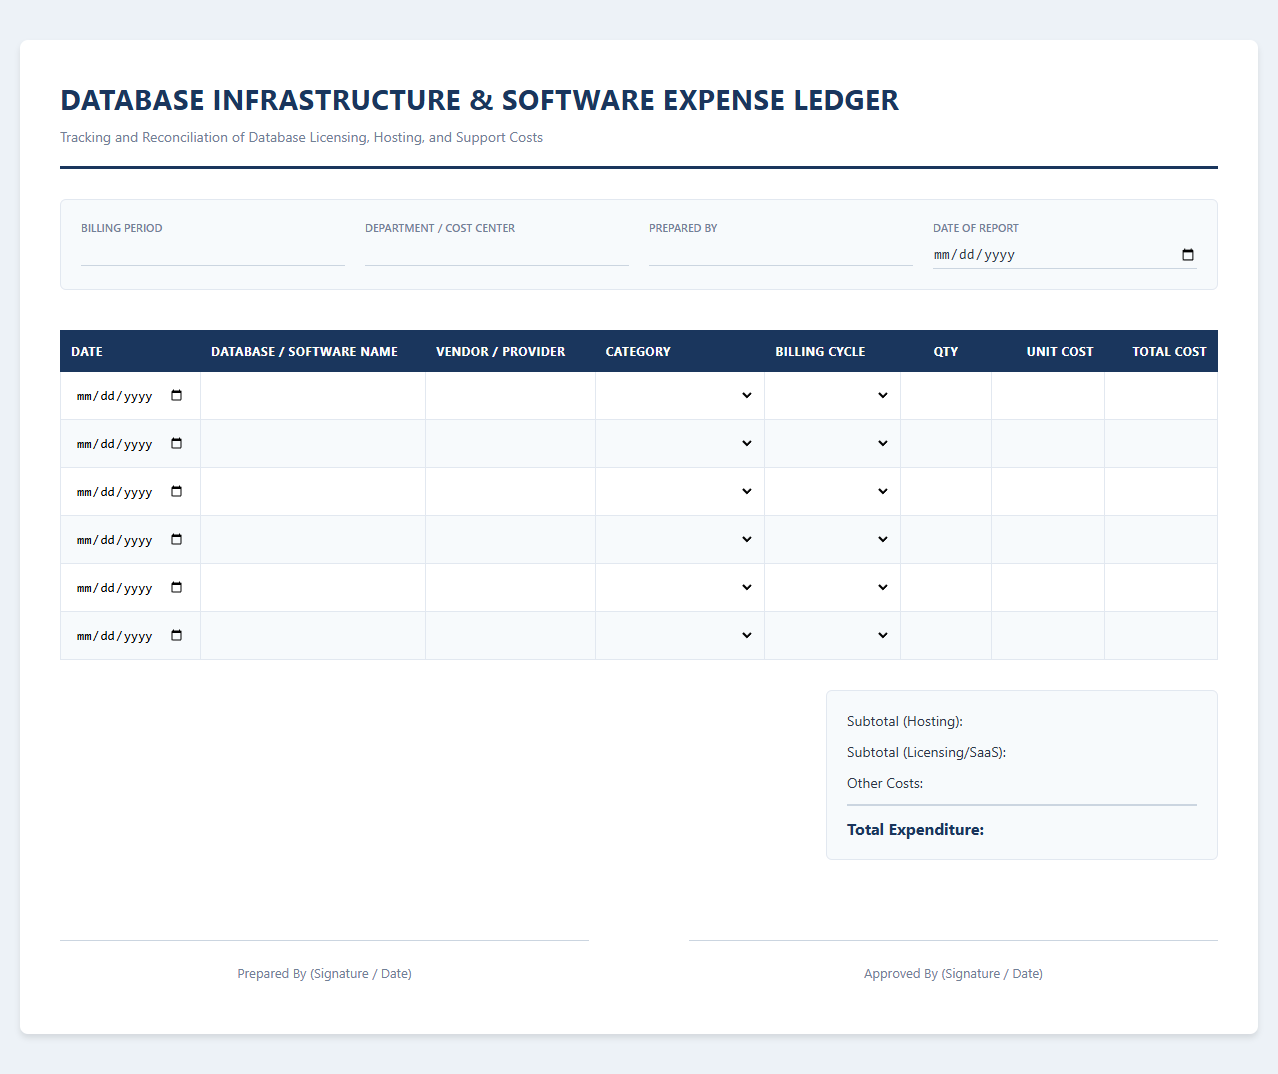
Task: Open Billing Cycle dropdown in fifth row
Action: point(832,588)
